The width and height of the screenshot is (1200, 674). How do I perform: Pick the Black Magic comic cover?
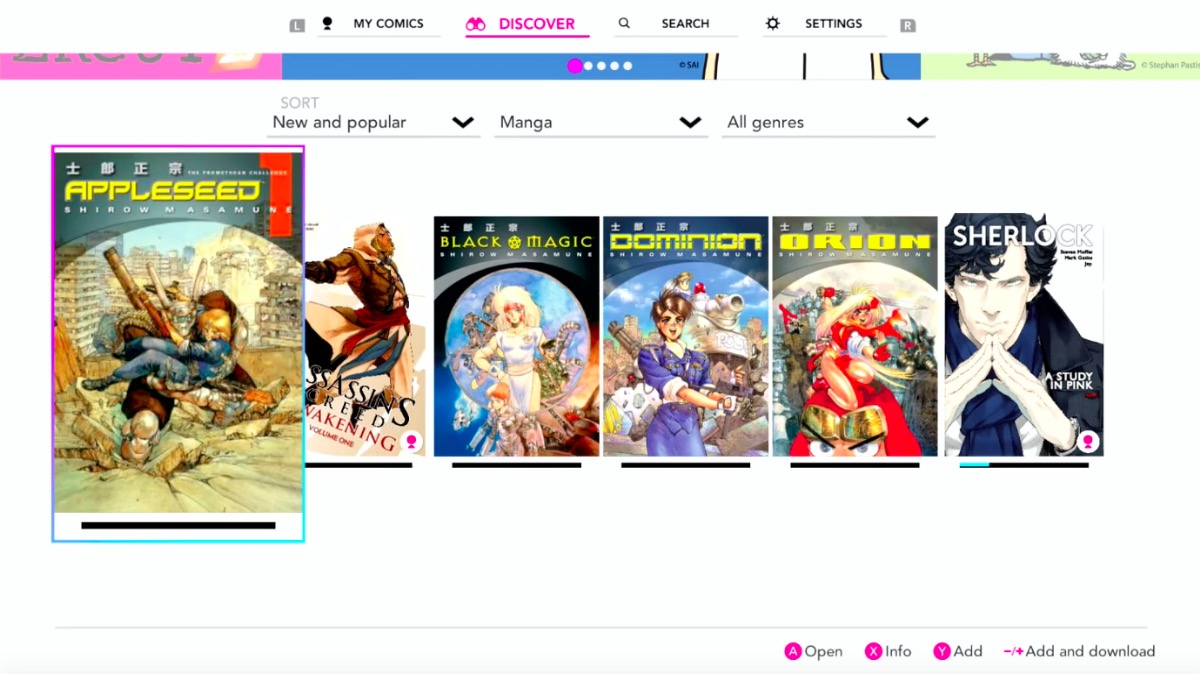click(516, 336)
